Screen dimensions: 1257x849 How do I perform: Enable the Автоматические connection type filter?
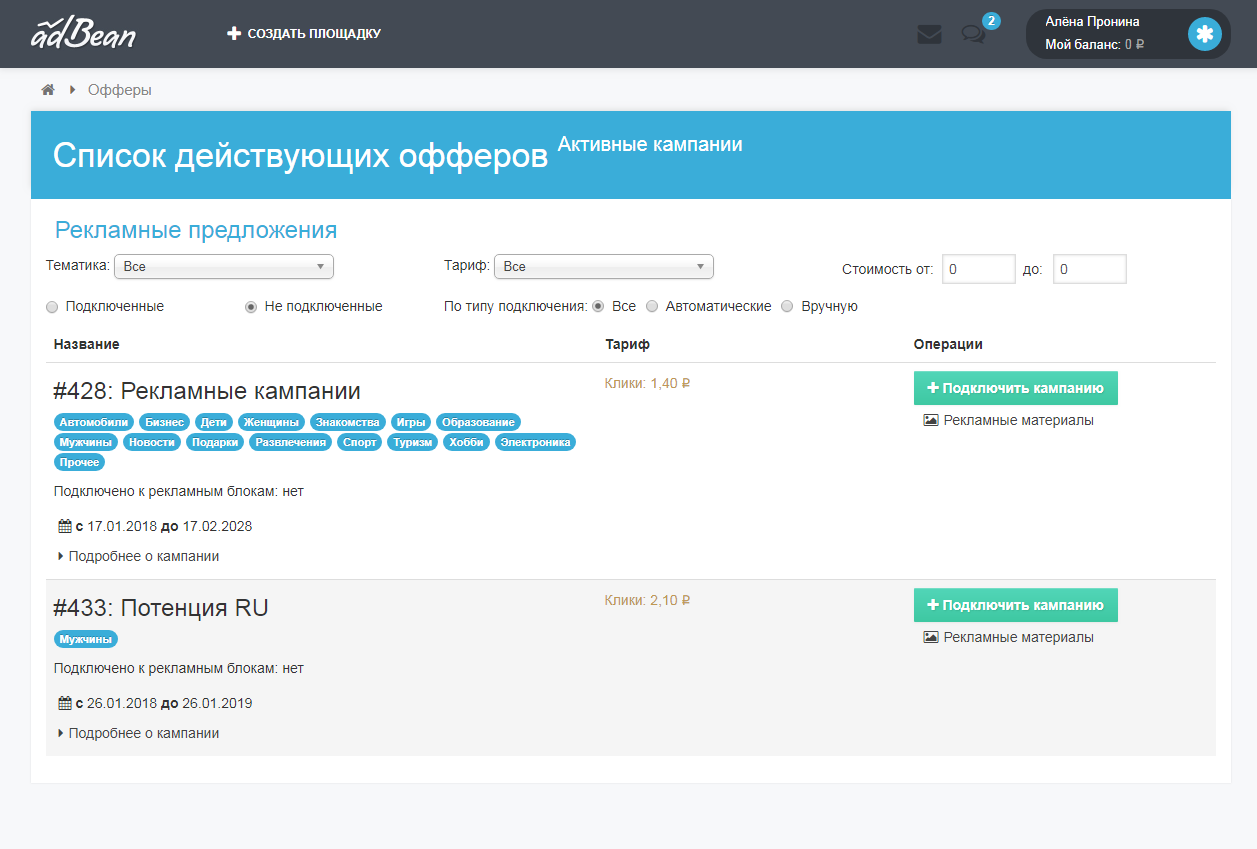[651, 306]
